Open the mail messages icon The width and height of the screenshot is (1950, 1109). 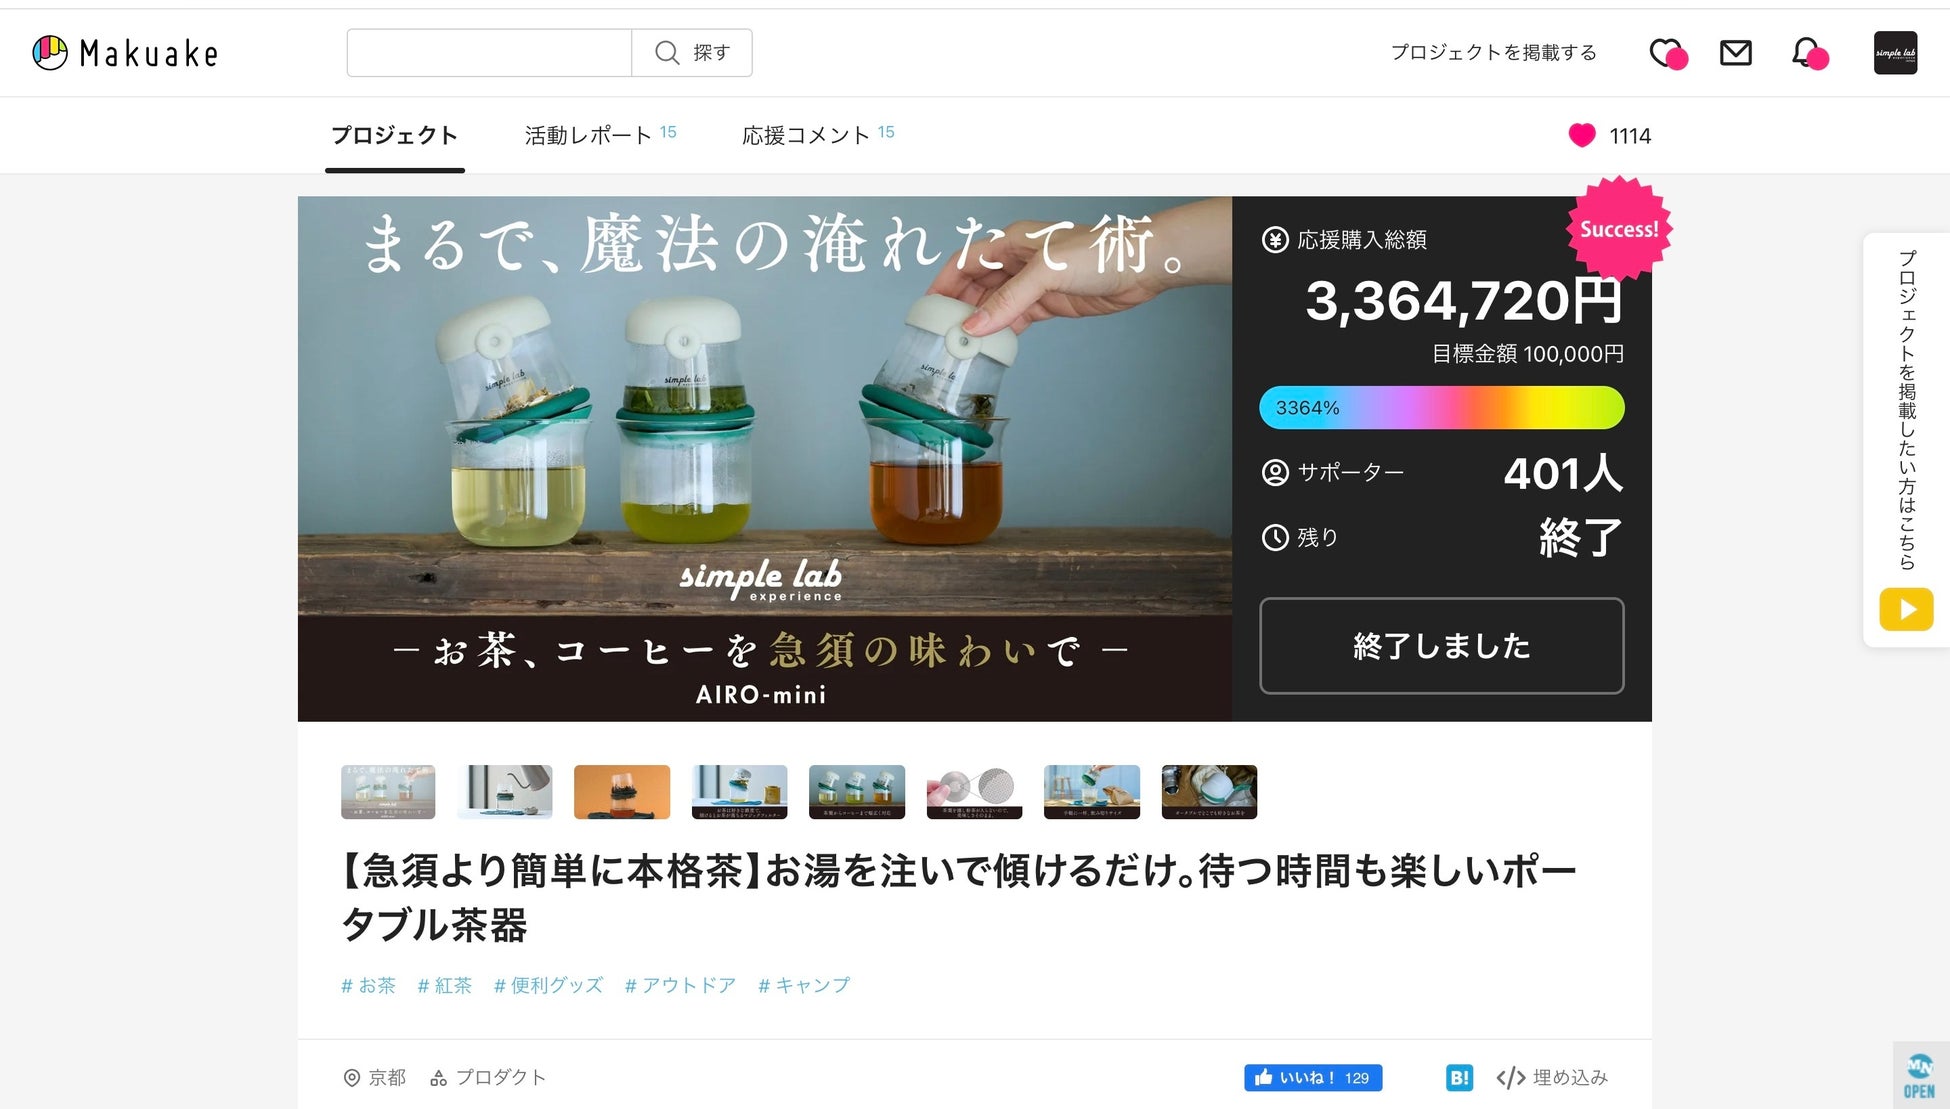pyautogui.click(x=1735, y=53)
